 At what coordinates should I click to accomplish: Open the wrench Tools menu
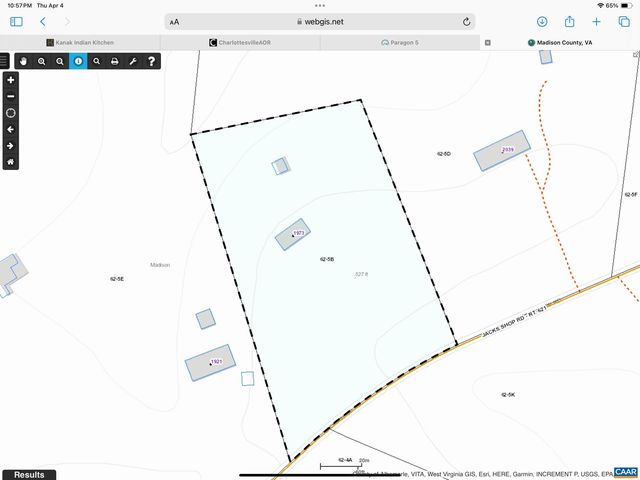tap(133, 61)
